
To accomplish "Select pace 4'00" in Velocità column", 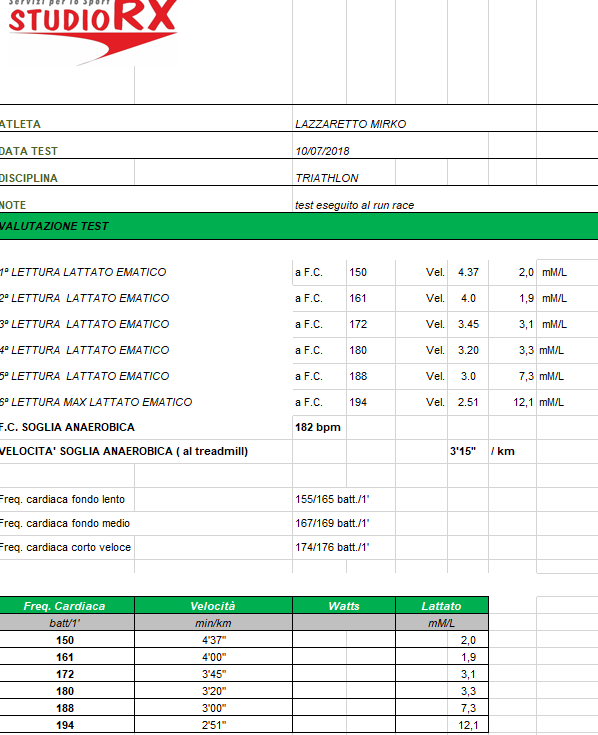I will (x=214, y=657).
